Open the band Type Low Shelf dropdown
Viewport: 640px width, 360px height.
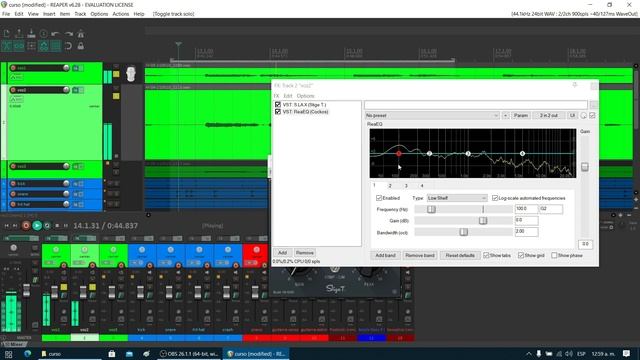coord(457,198)
